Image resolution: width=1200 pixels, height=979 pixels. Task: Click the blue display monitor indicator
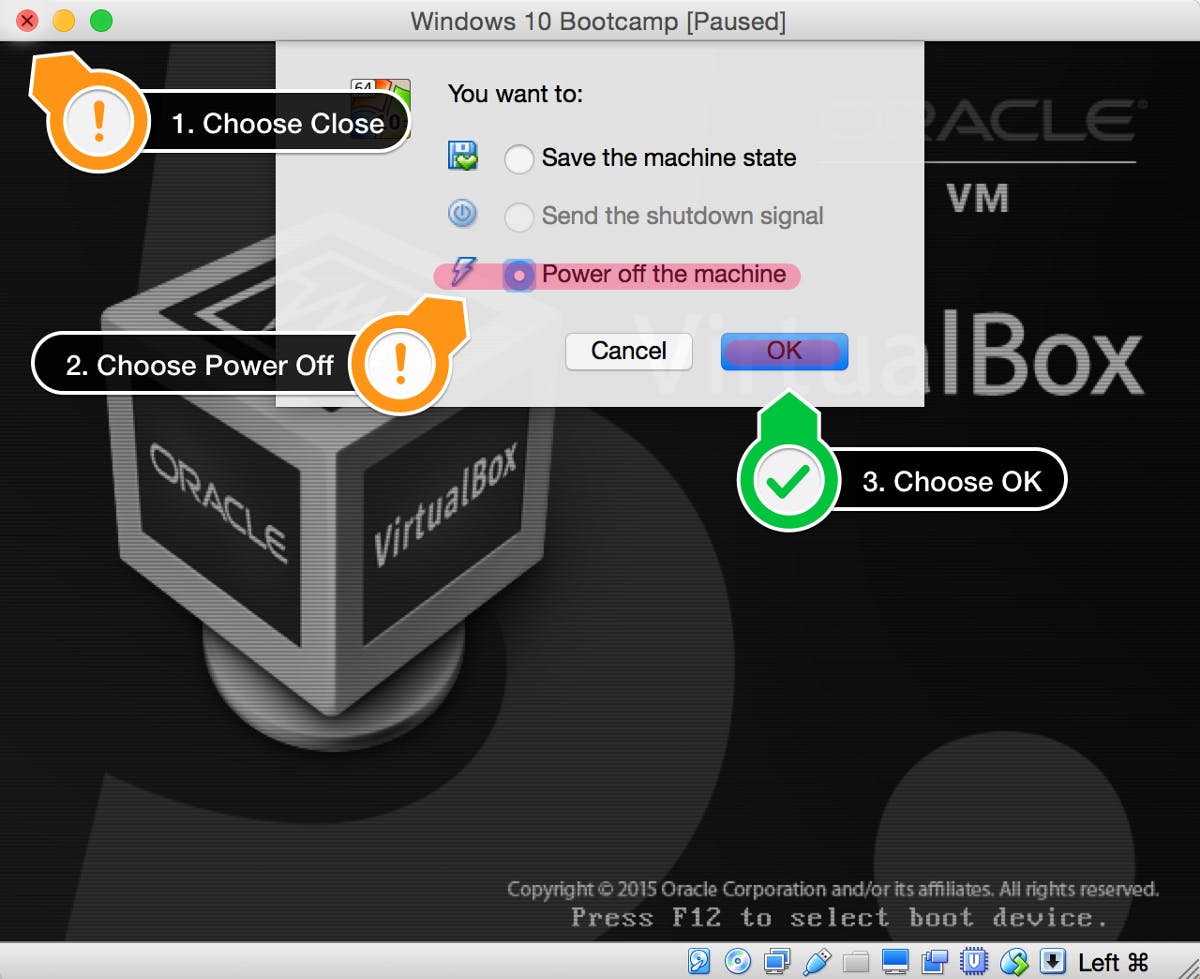click(x=895, y=962)
